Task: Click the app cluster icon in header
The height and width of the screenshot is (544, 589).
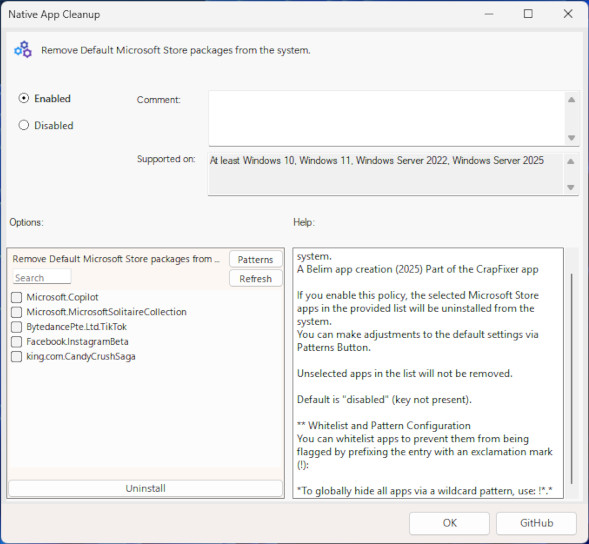Action: [23, 50]
